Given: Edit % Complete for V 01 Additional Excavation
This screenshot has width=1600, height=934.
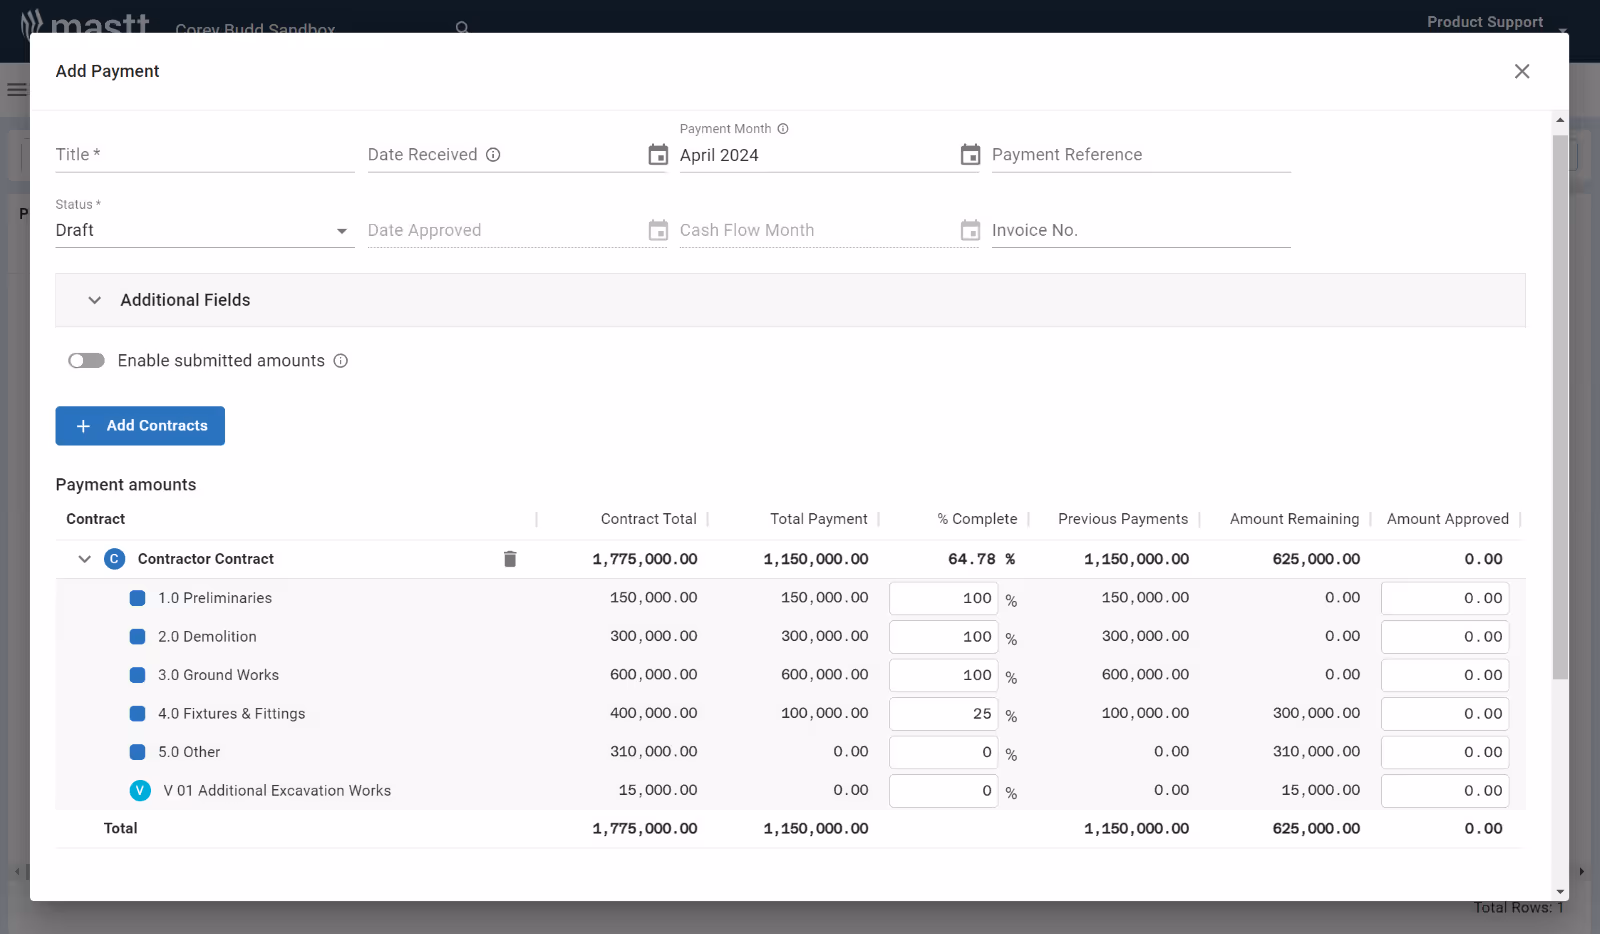Looking at the screenshot, I should coord(943,791).
